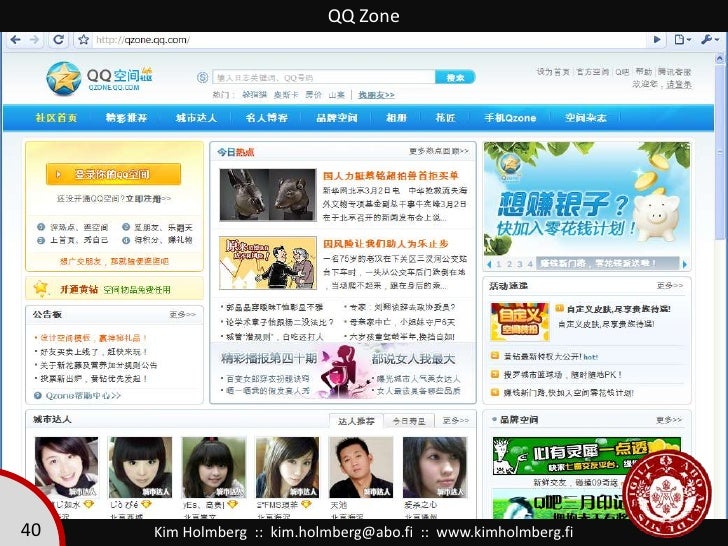Click the 请登录 login link
This screenshot has height=546, width=728.
pos(679,84)
